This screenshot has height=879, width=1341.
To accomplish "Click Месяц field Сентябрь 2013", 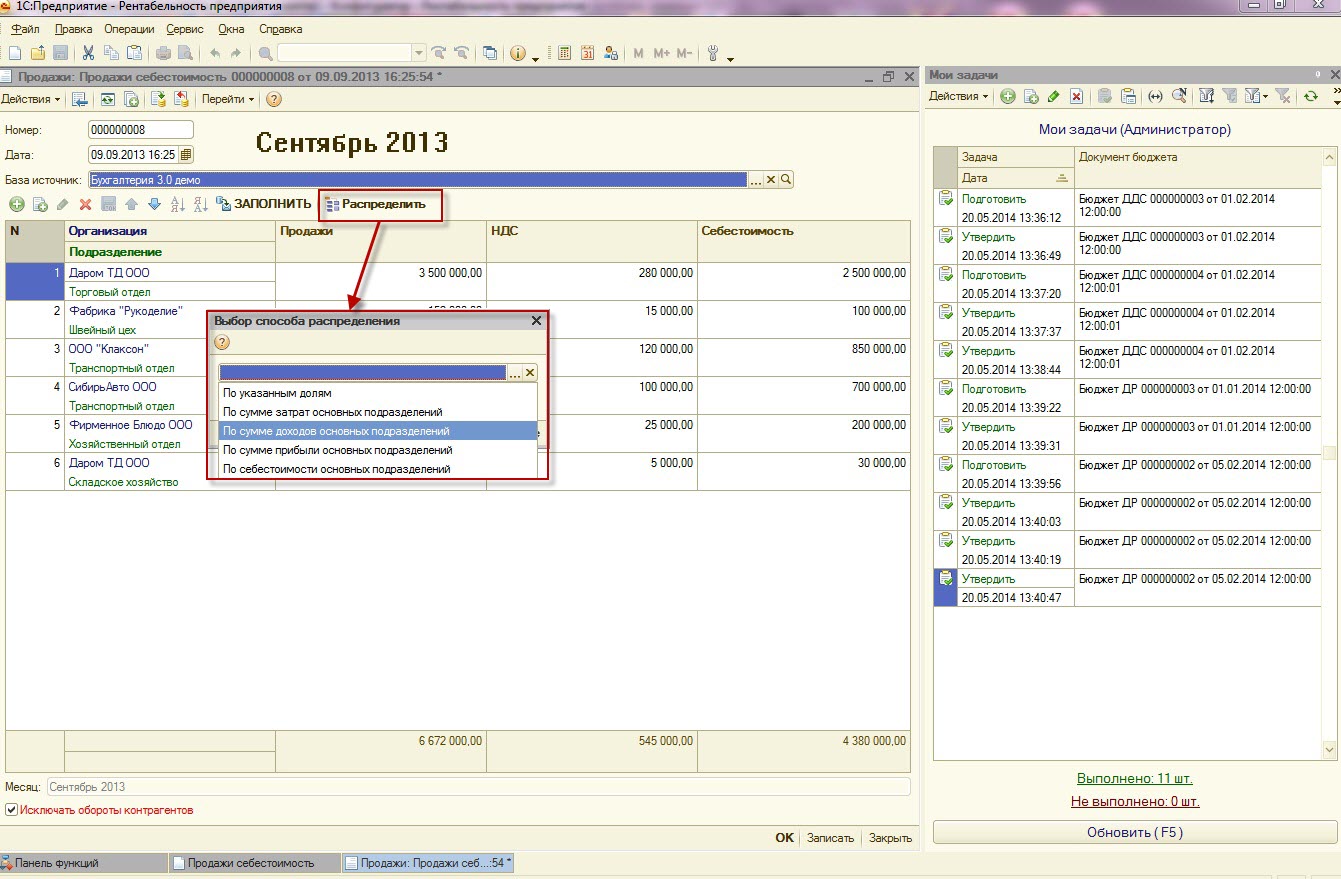I will [x=478, y=787].
